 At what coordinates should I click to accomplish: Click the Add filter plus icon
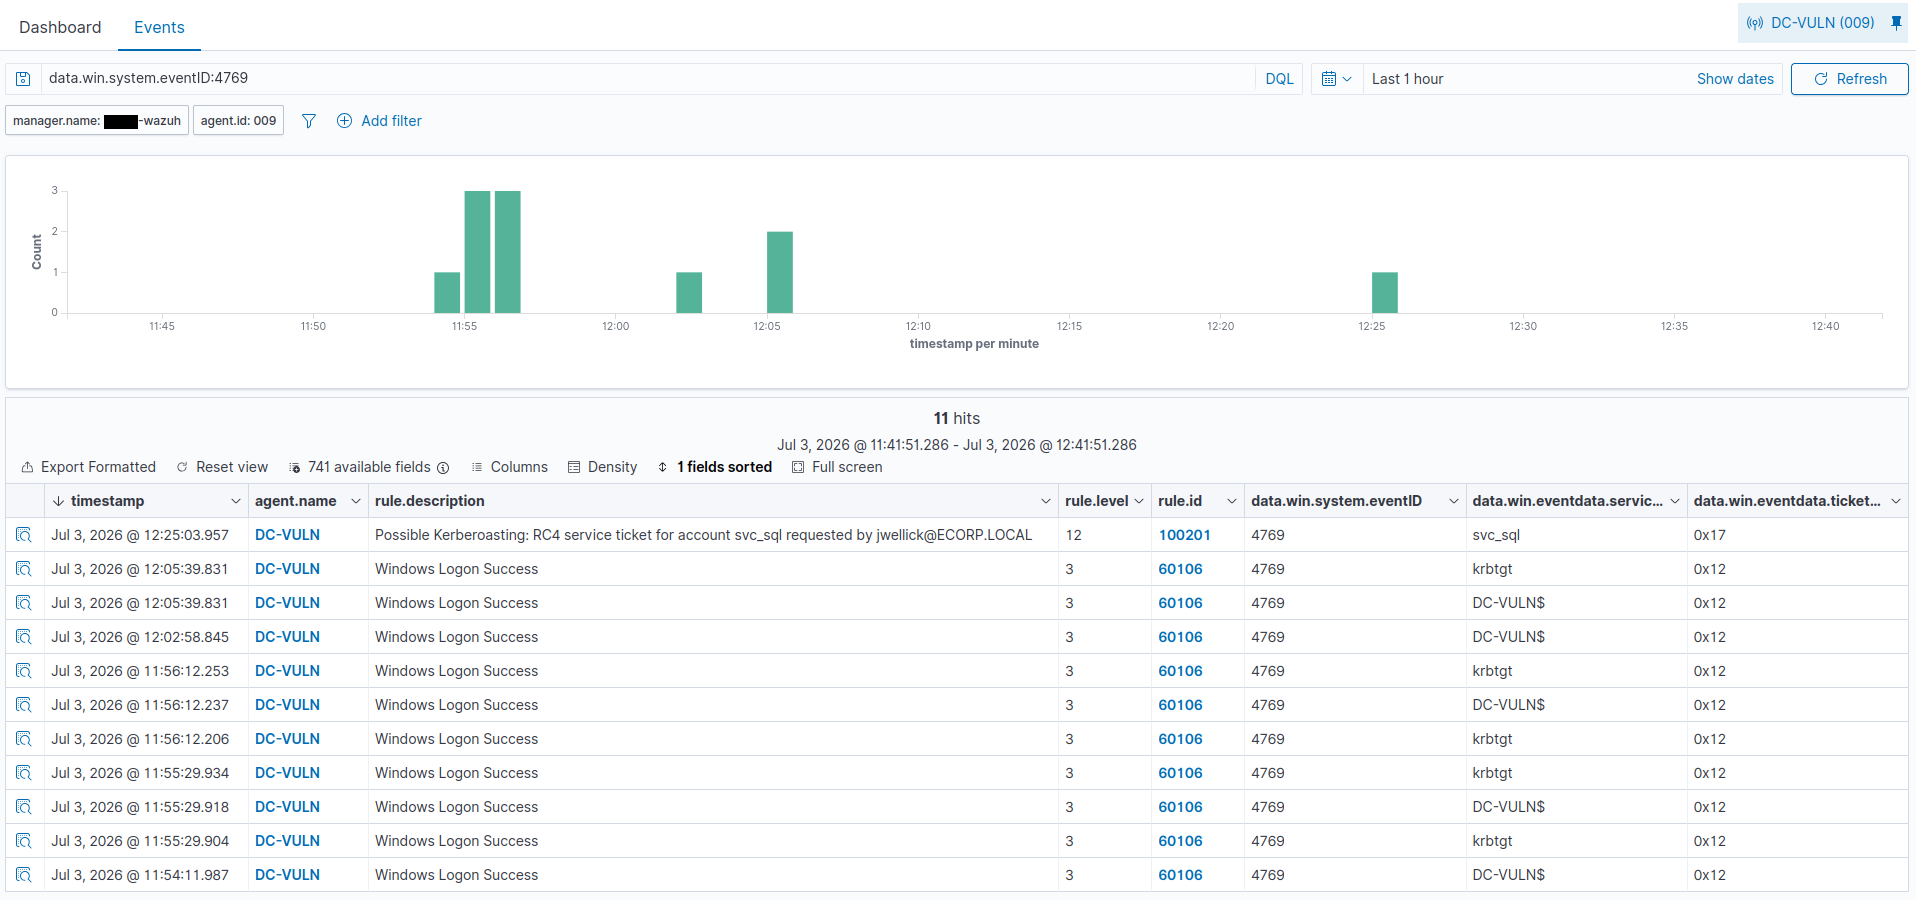[344, 121]
